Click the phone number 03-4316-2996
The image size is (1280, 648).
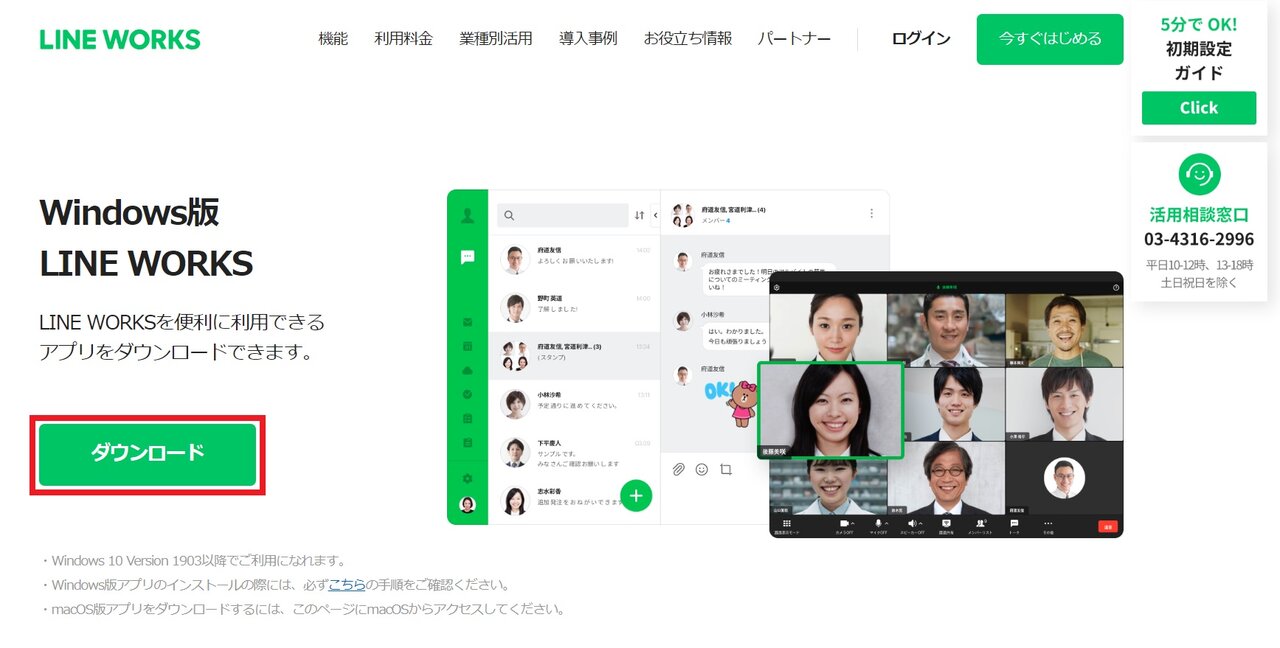tap(1199, 240)
